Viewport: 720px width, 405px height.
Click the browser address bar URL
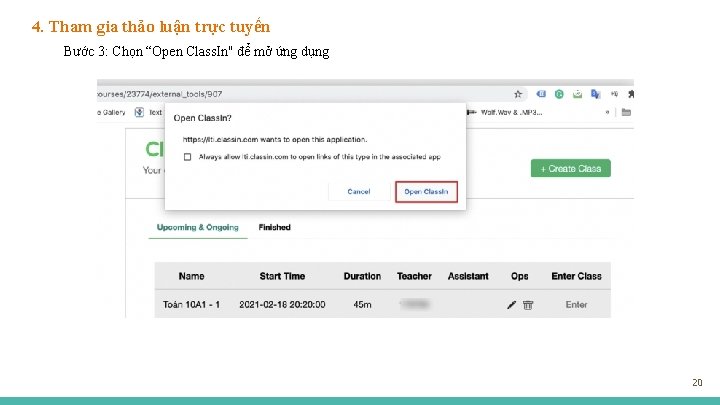pyautogui.click(x=160, y=94)
